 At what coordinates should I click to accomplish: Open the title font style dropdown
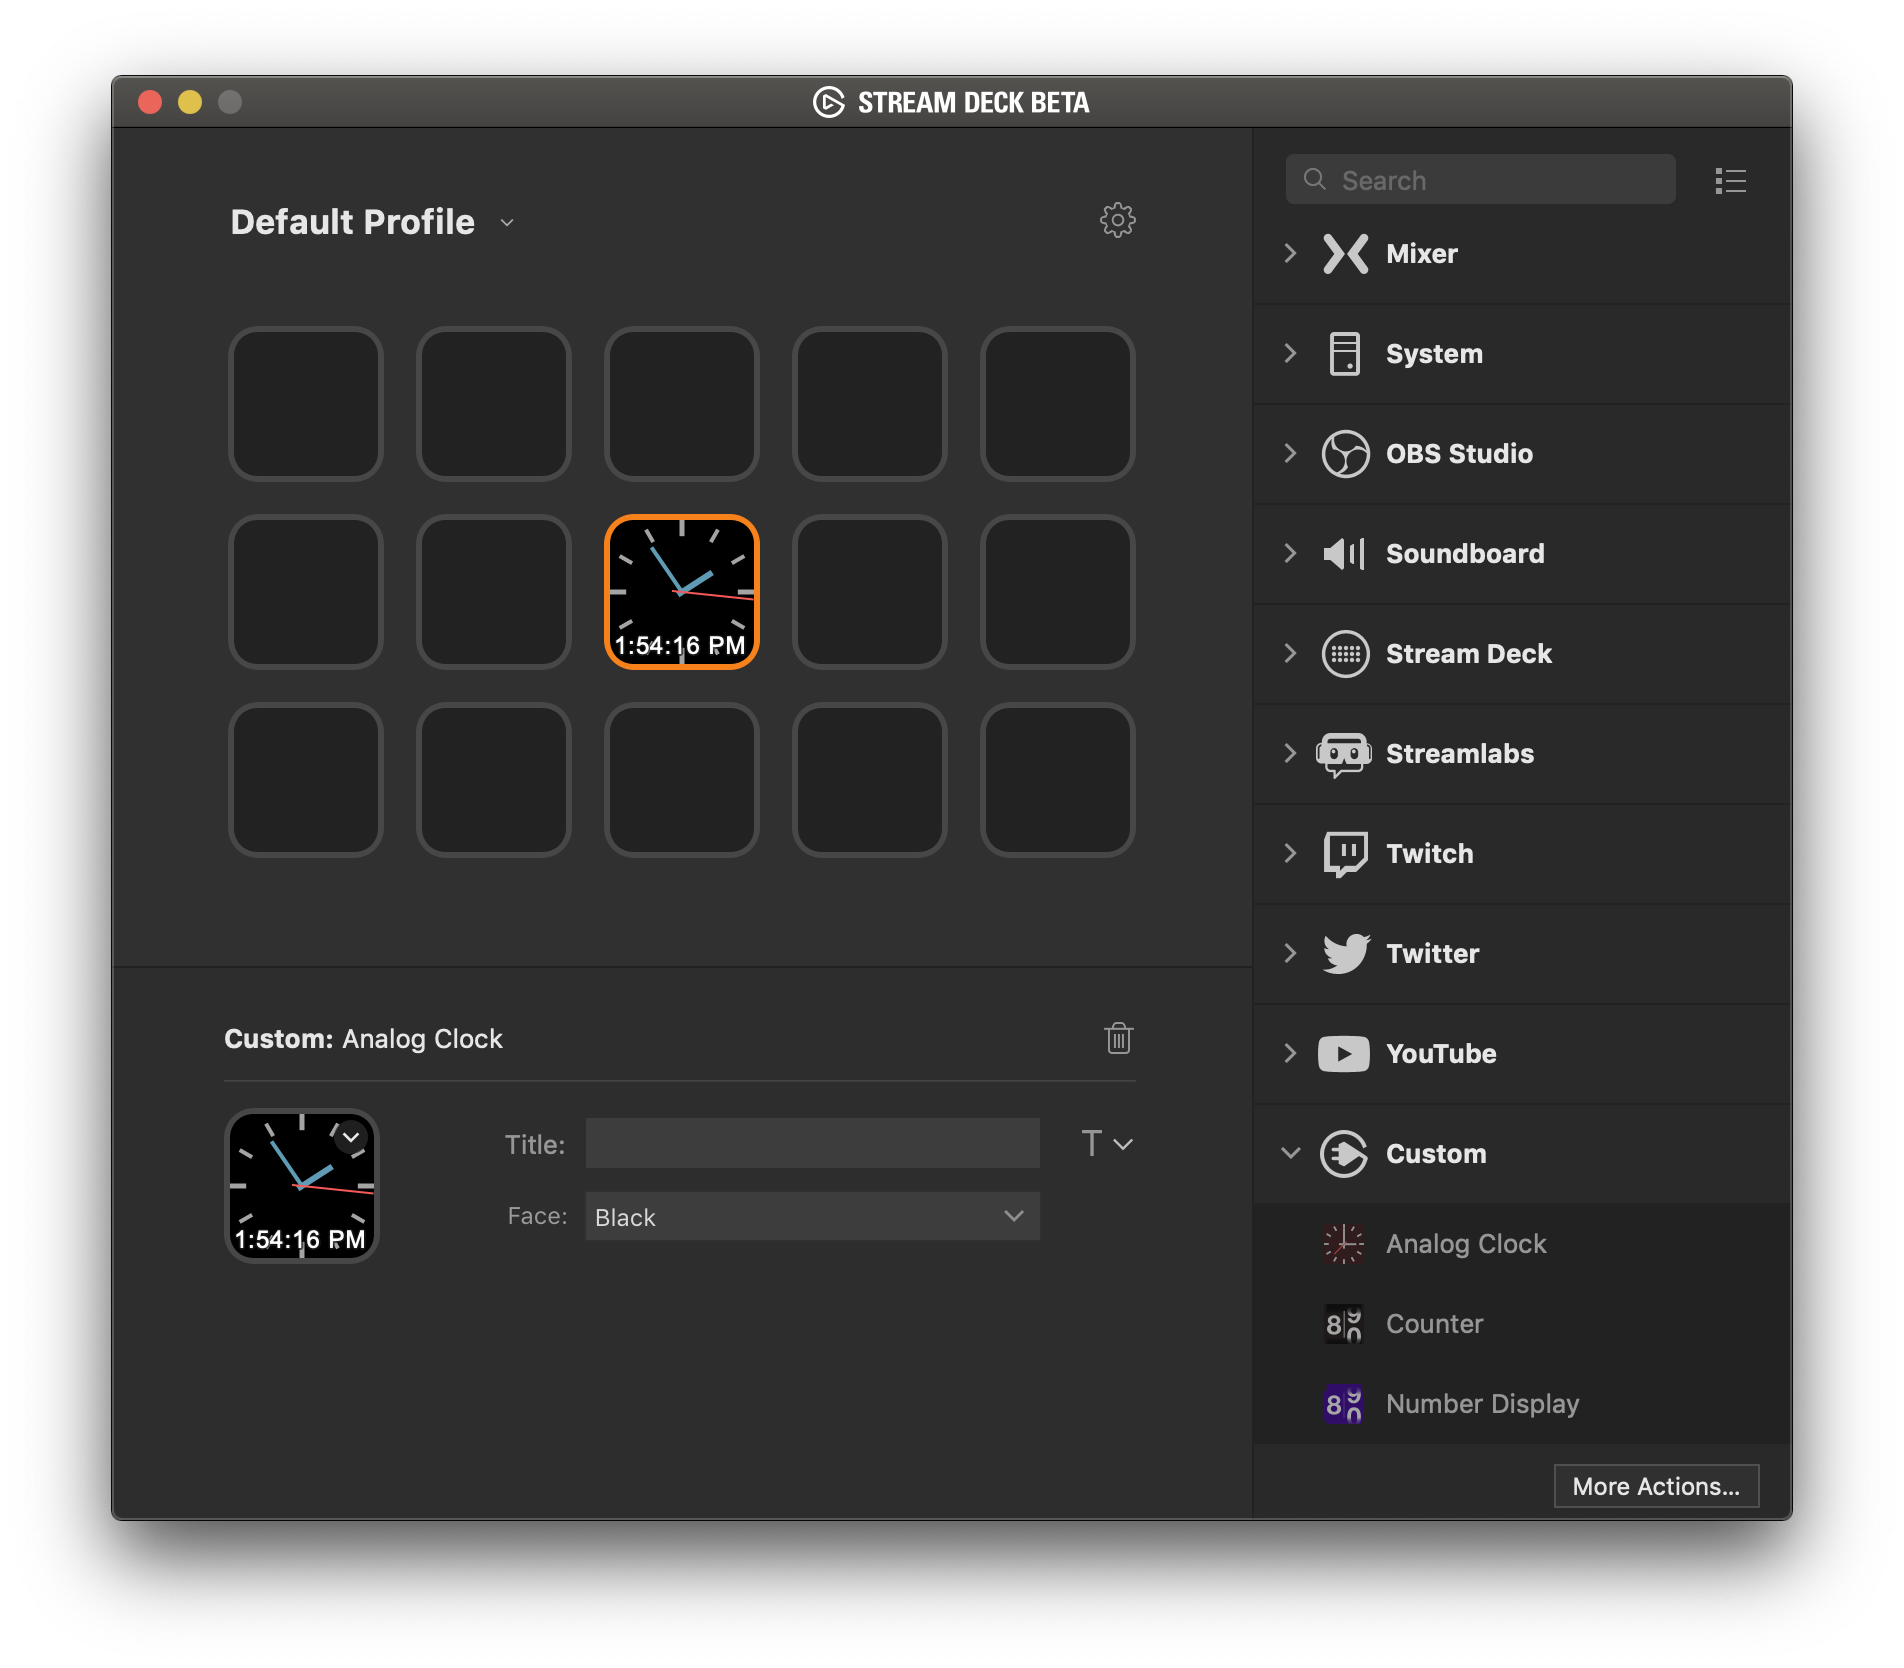1107,1143
